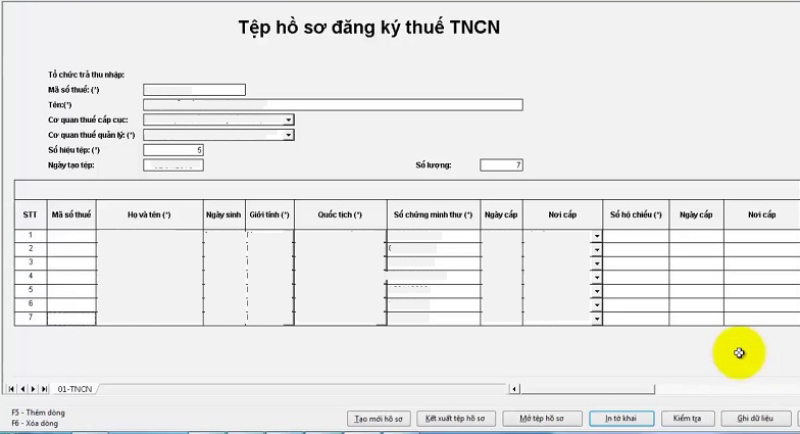Open the 01-TNCN sheet tab
The height and width of the screenshot is (434, 800).
(75, 389)
